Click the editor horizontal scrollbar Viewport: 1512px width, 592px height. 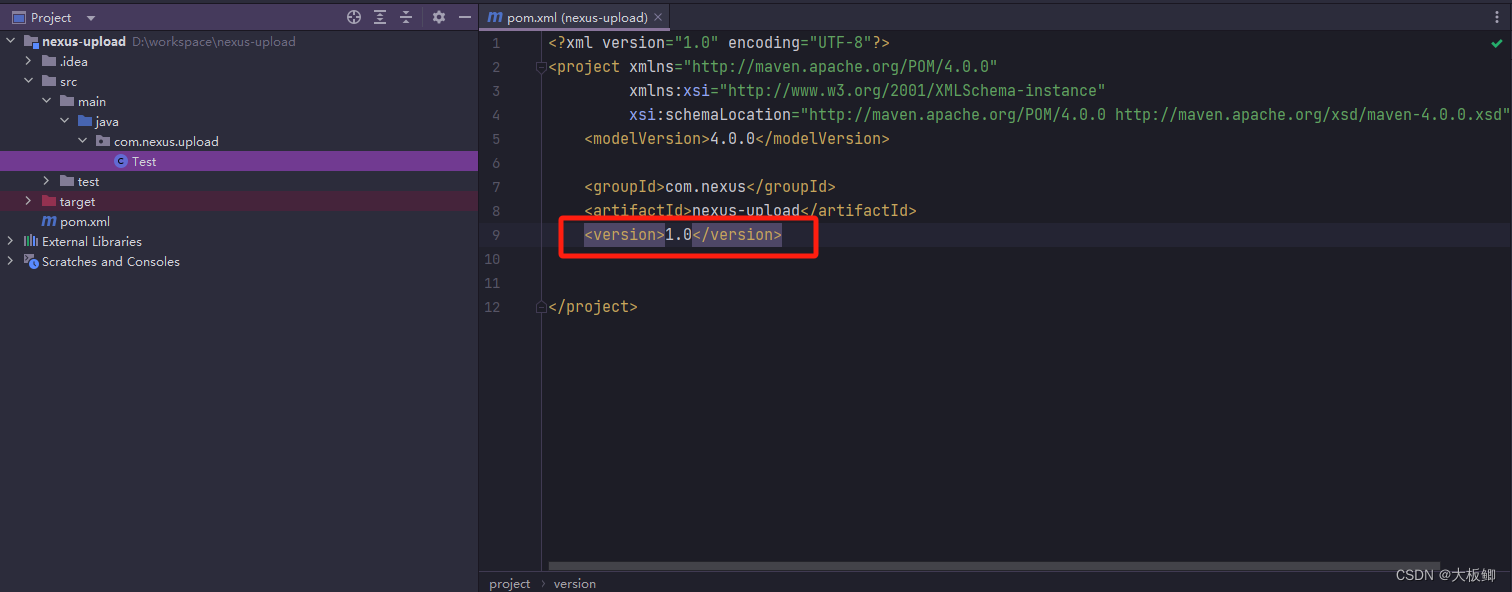tap(994, 566)
